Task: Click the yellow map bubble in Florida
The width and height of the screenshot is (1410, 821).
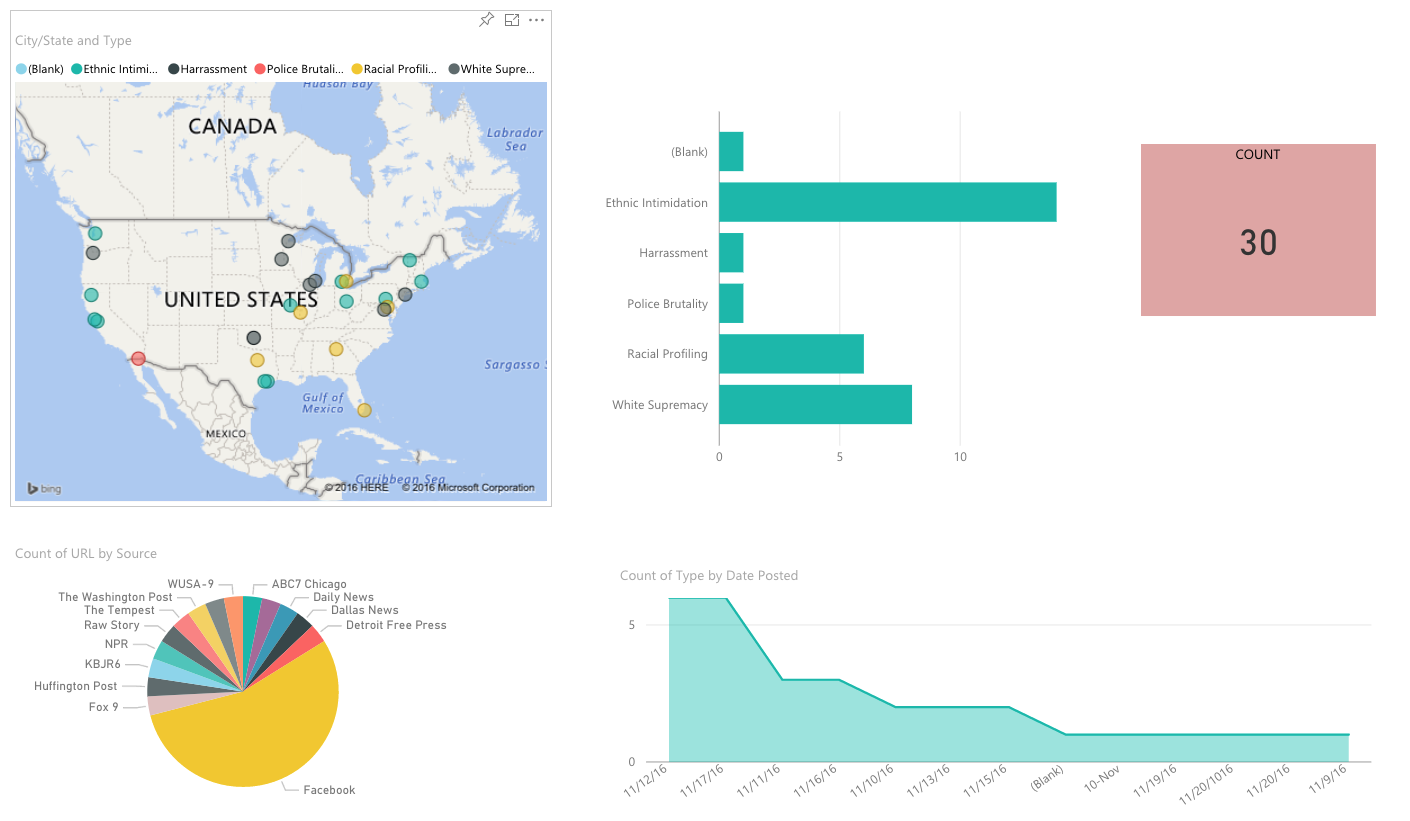Action: (x=364, y=410)
